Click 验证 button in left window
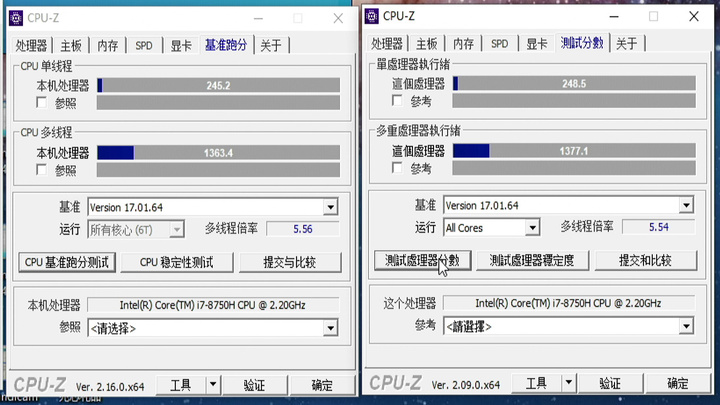Viewport: 720px width, 405px height. 254,385
